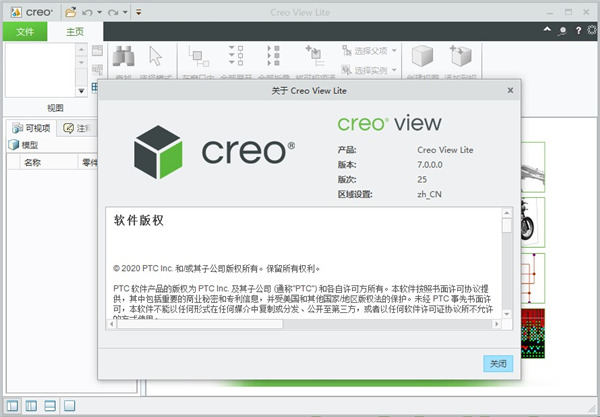The height and width of the screenshot is (417, 600).
Task: Open the undo history dropdown arrow
Action: (x=101, y=12)
